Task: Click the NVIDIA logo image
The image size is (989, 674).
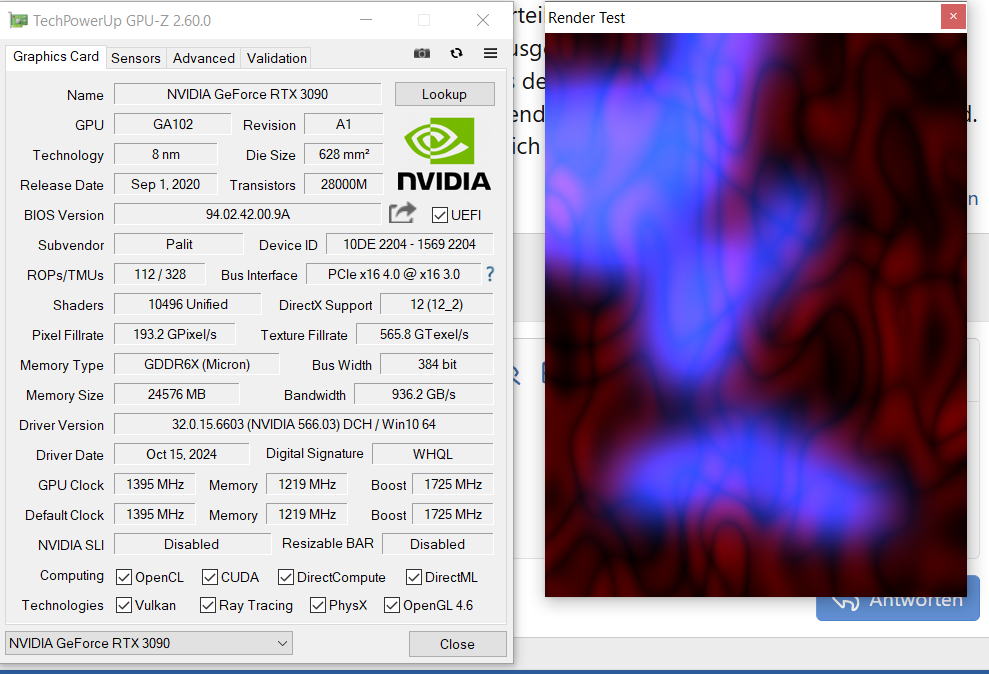Action: coord(444,154)
